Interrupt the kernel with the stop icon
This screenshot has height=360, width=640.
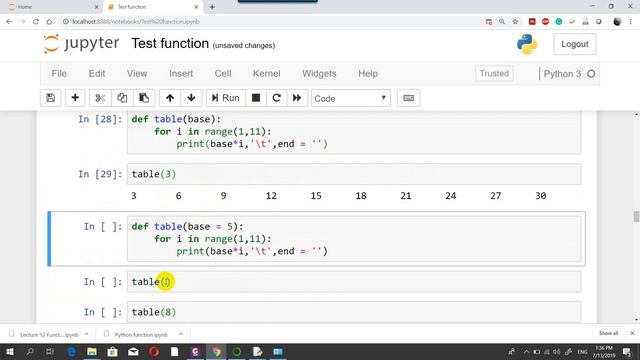coord(256,98)
